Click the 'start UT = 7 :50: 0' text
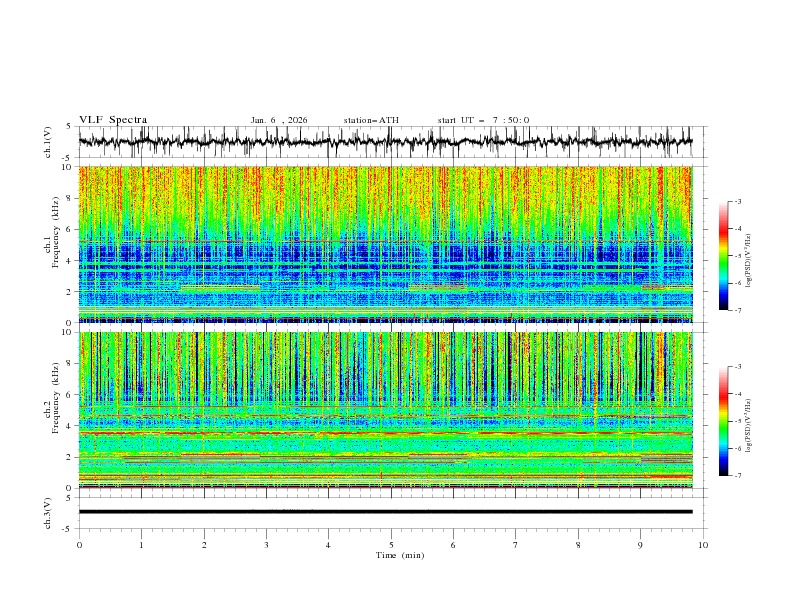Screen dimensions: 792x612 (483, 120)
